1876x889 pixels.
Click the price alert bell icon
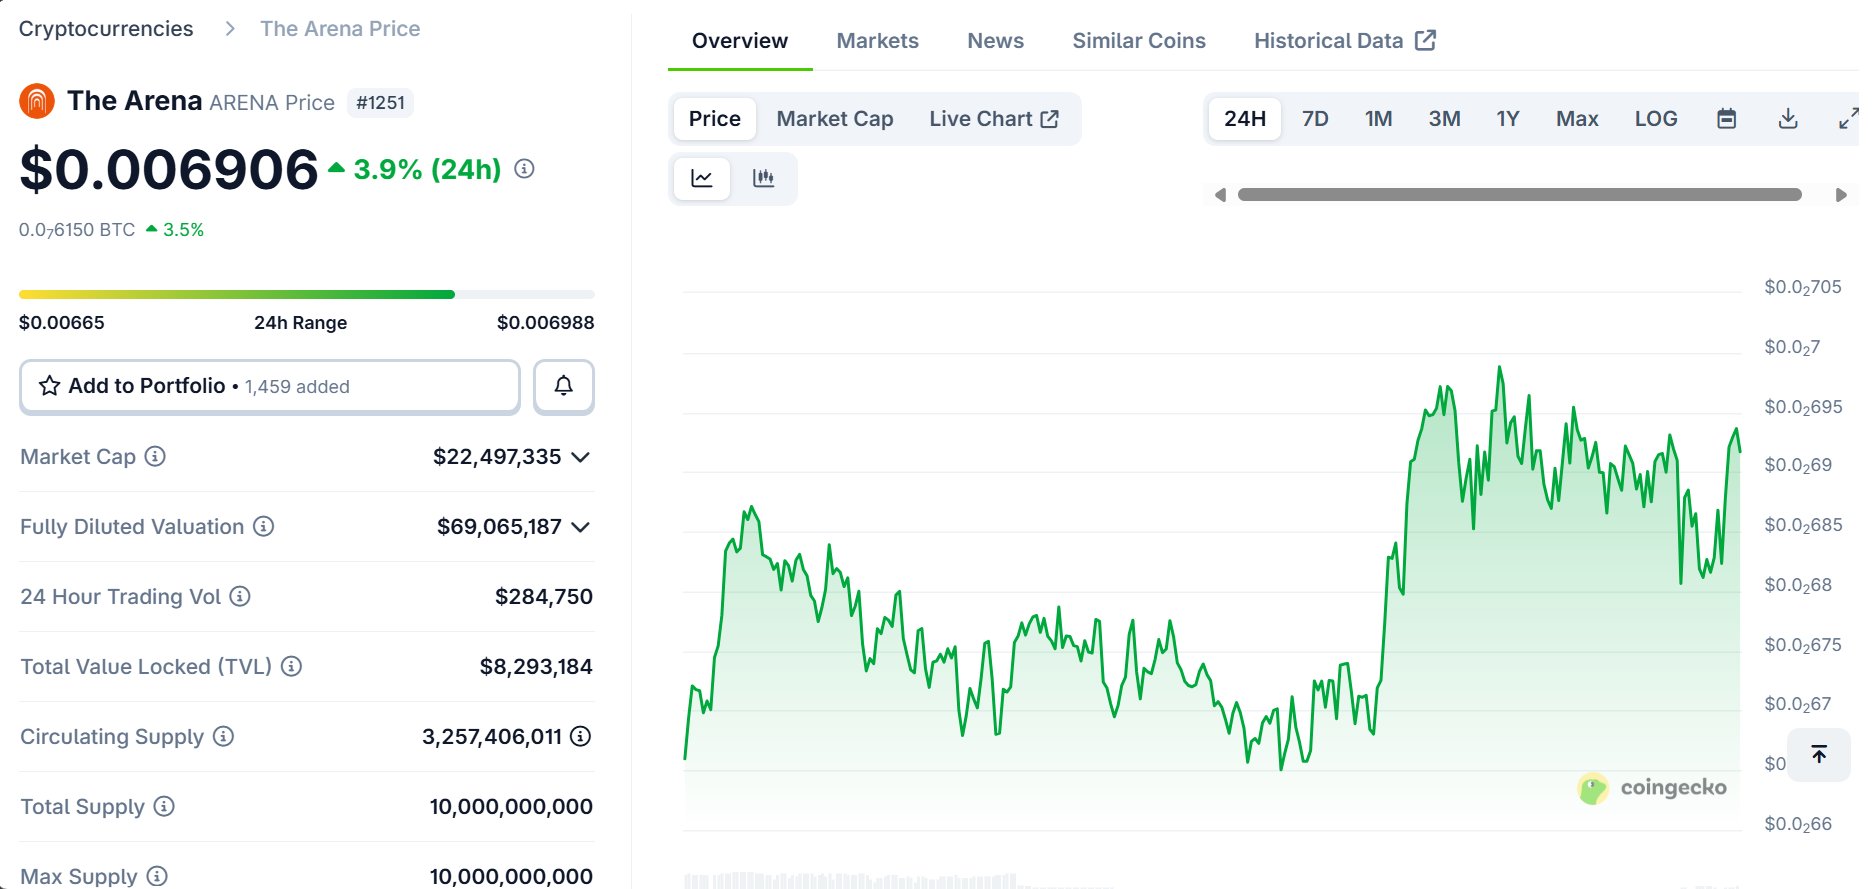pyautogui.click(x=563, y=386)
